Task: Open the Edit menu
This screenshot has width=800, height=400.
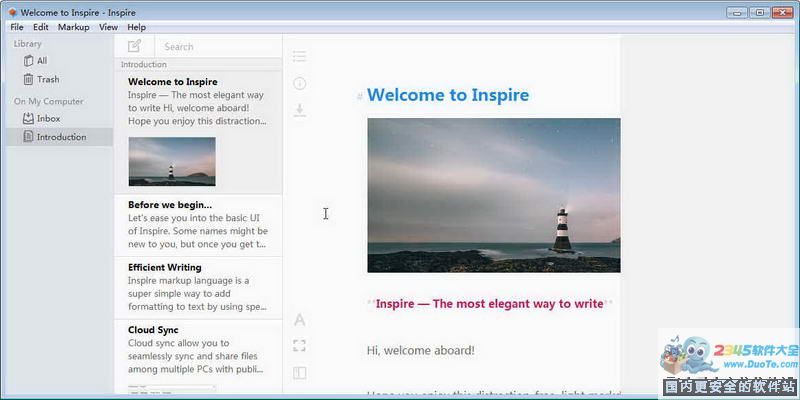Action: pos(41,27)
